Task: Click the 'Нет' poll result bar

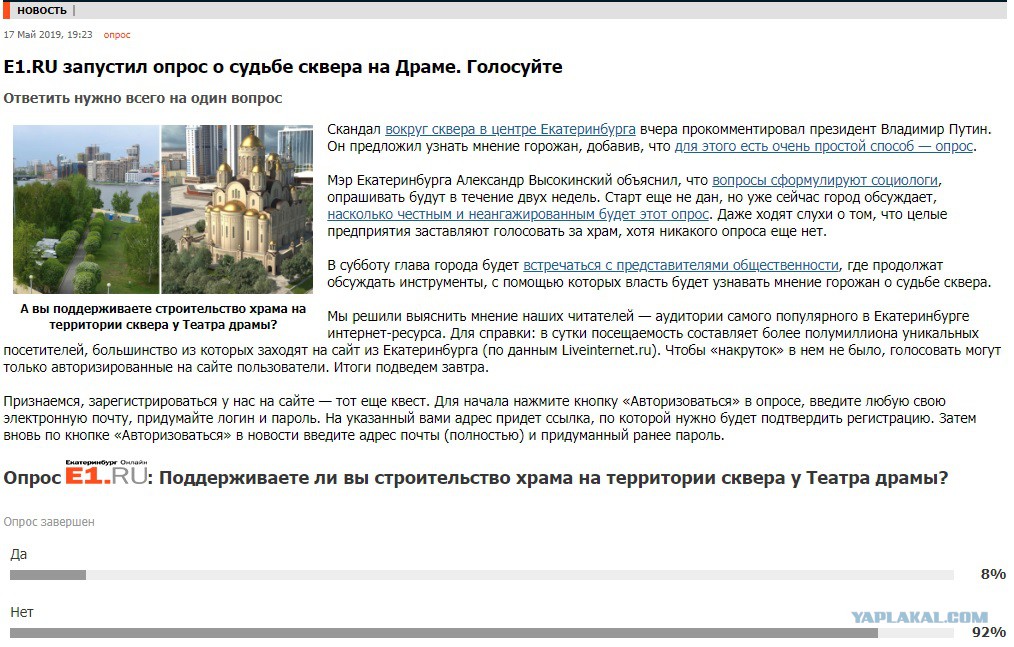Action: point(482,633)
